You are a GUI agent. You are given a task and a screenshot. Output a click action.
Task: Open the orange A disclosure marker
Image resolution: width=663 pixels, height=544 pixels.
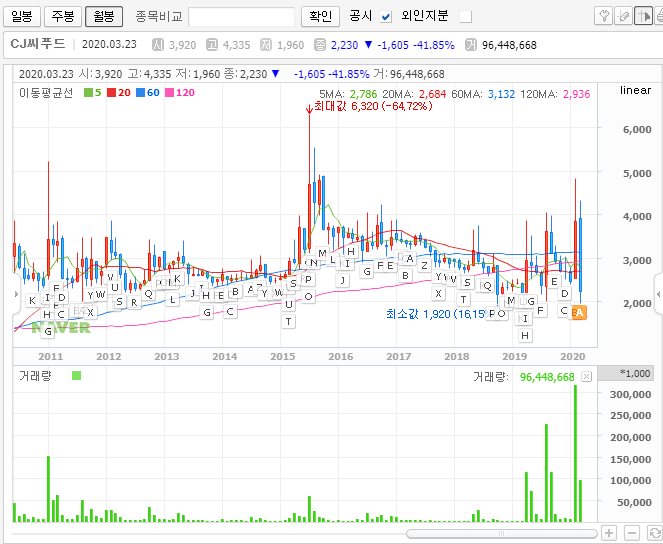[579, 313]
